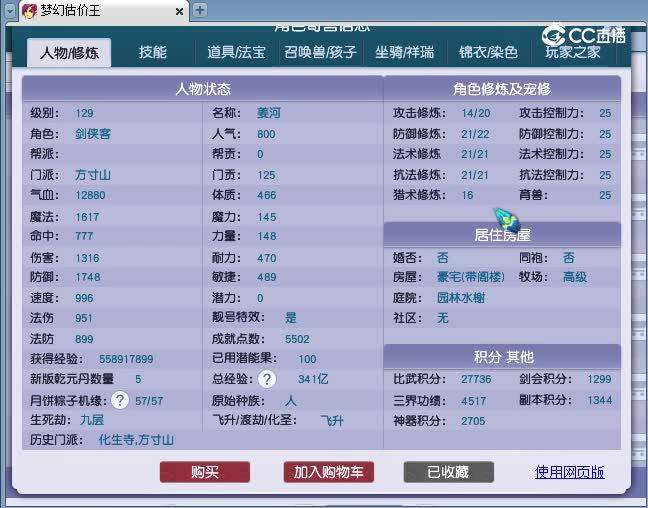648x508 pixels.
Task: Click the 伤害 value 1316
Action: (x=87, y=258)
